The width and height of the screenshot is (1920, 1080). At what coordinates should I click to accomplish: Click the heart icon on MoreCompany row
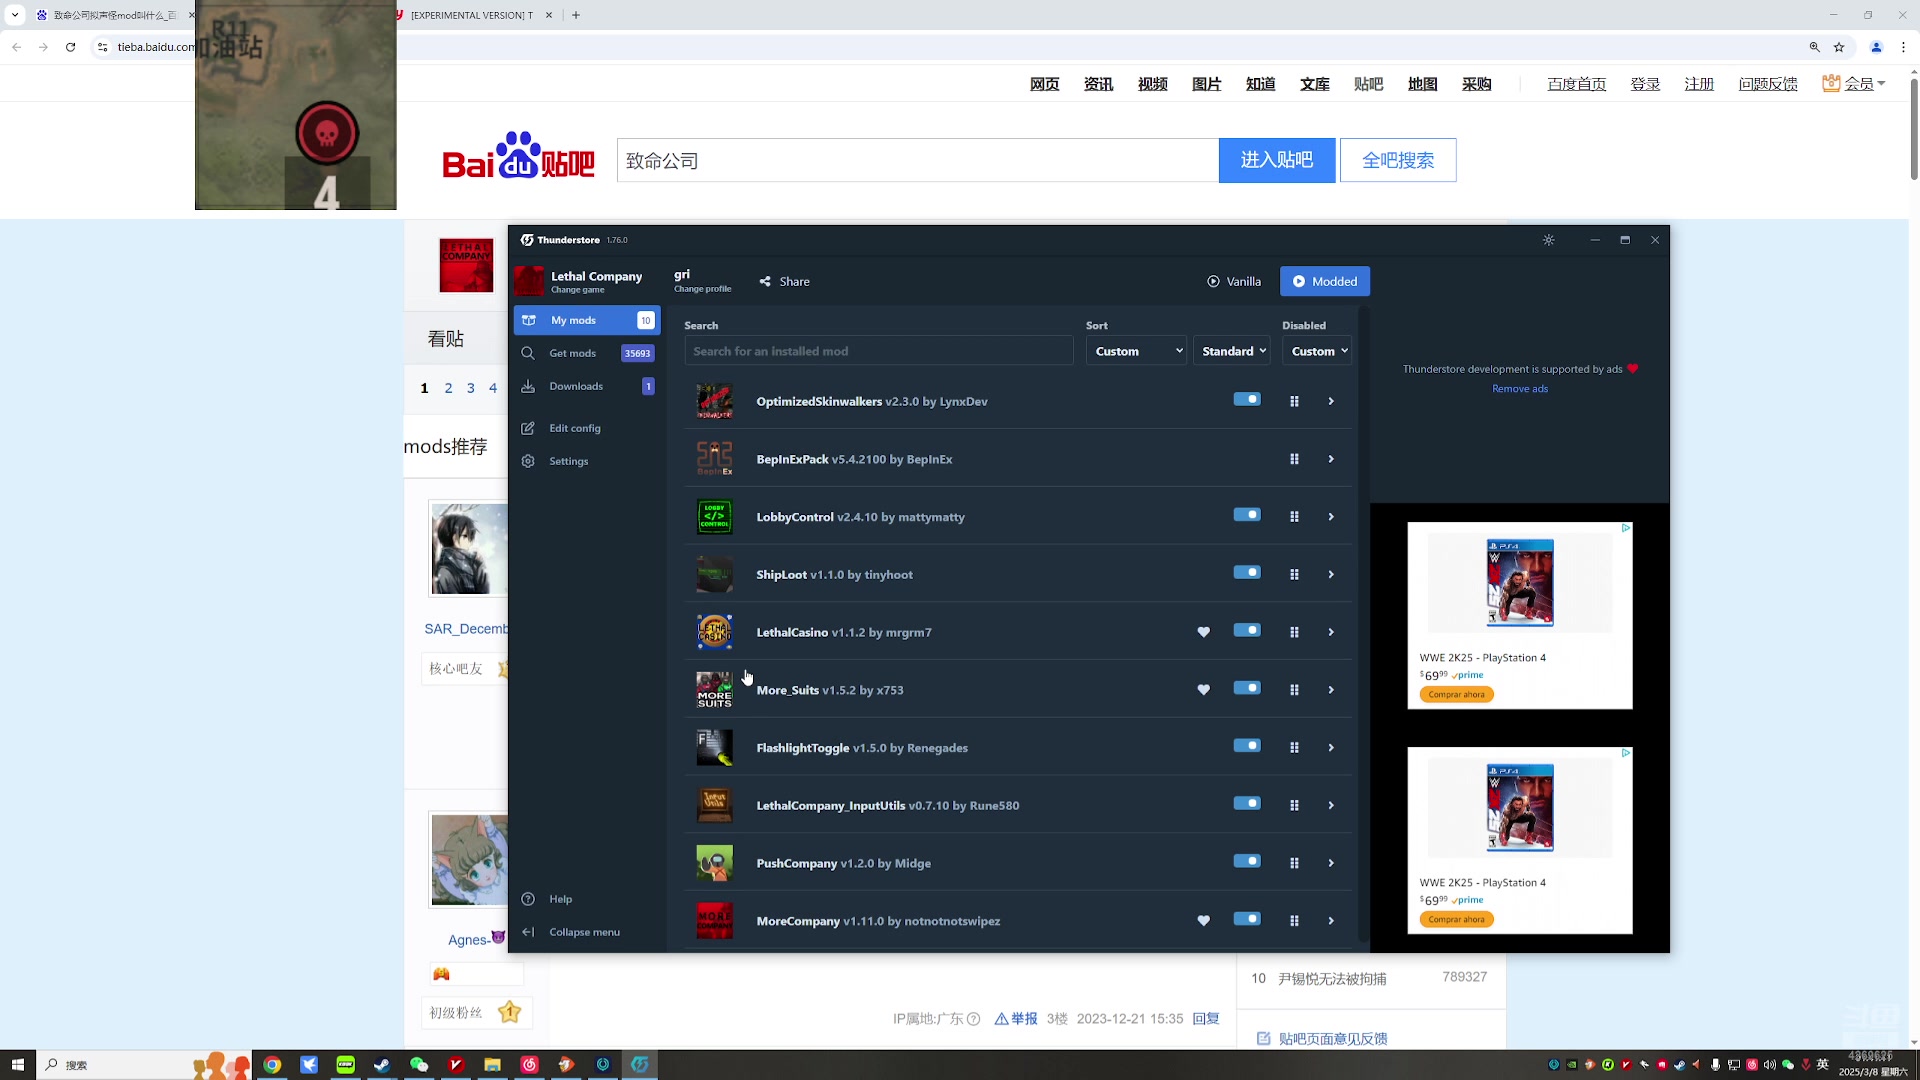(1203, 921)
